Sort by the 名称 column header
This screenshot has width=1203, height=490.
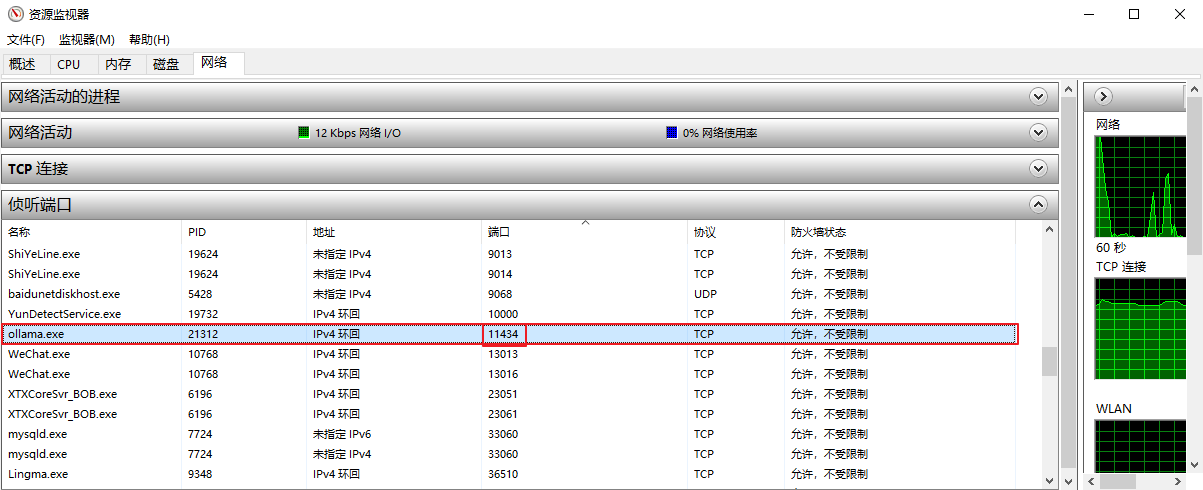(x=91, y=232)
